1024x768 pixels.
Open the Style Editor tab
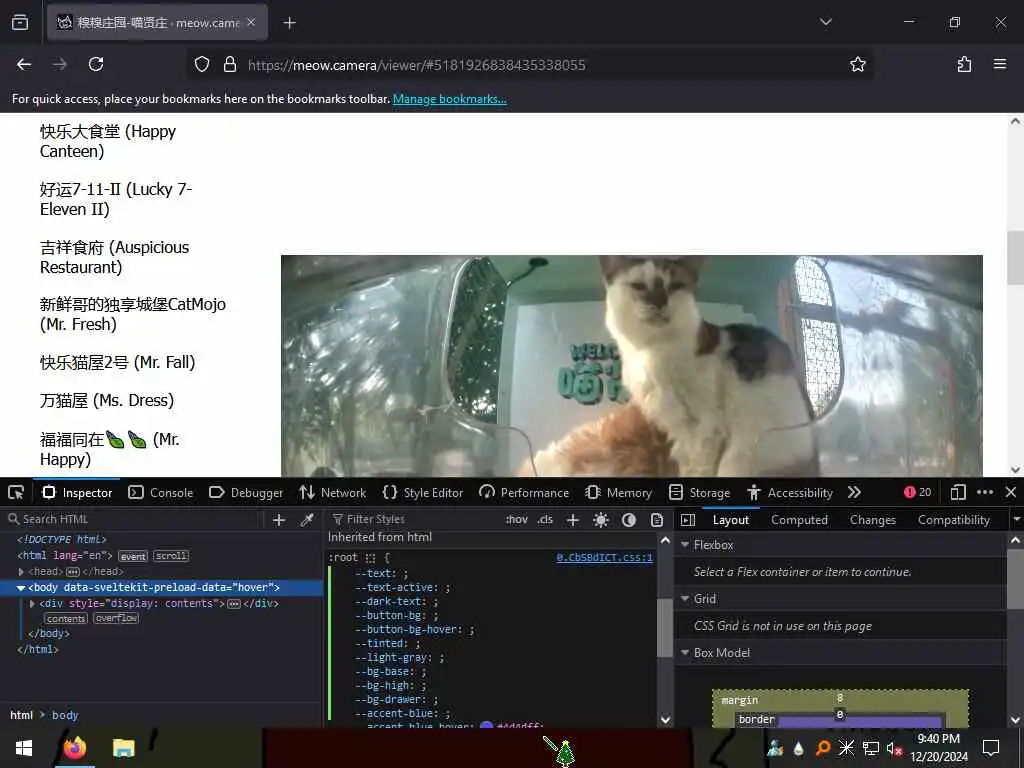click(x=423, y=492)
